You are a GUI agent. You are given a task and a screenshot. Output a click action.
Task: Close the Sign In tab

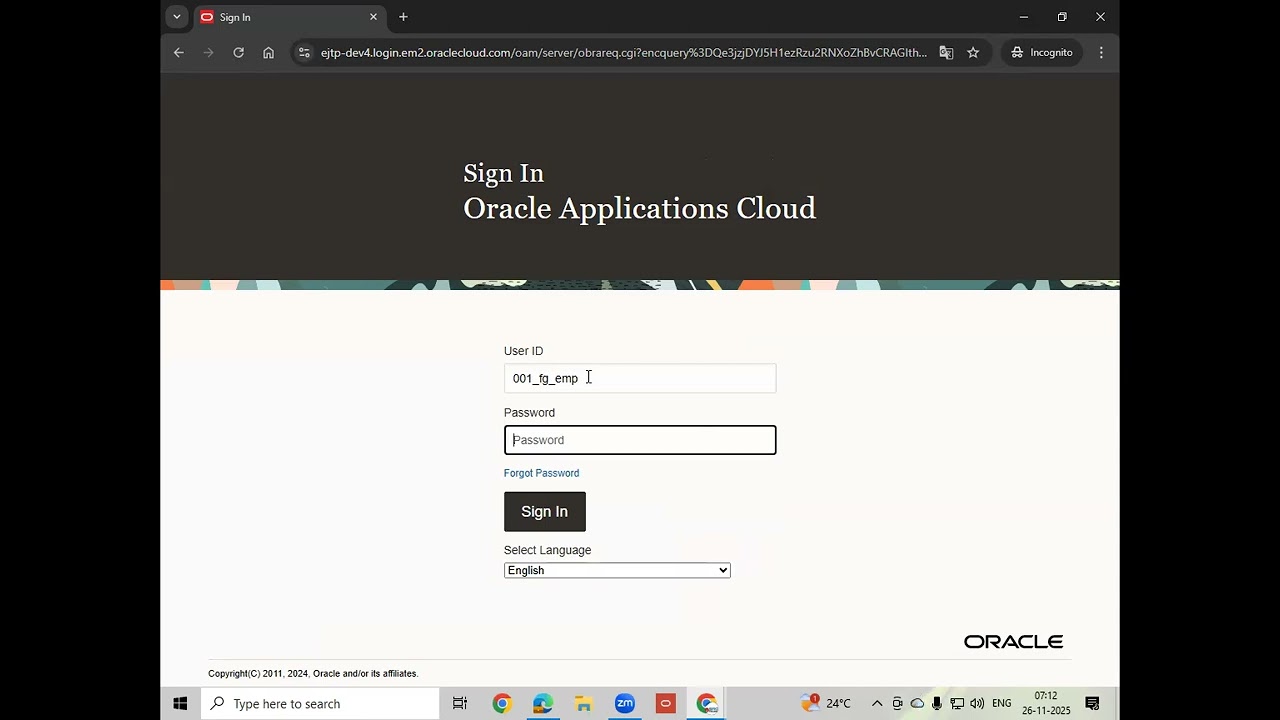click(373, 17)
